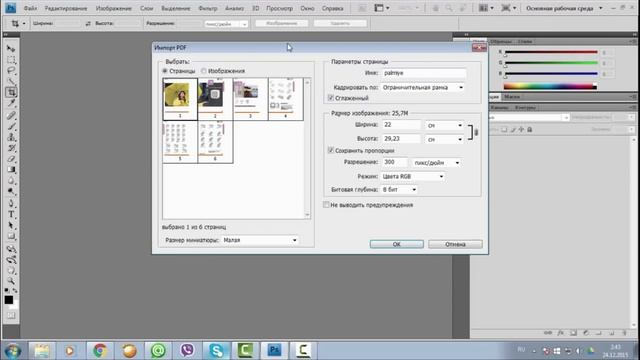640x360 pixels.
Task: Click the black foreground color swatch
Action: click(x=8, y=300)
